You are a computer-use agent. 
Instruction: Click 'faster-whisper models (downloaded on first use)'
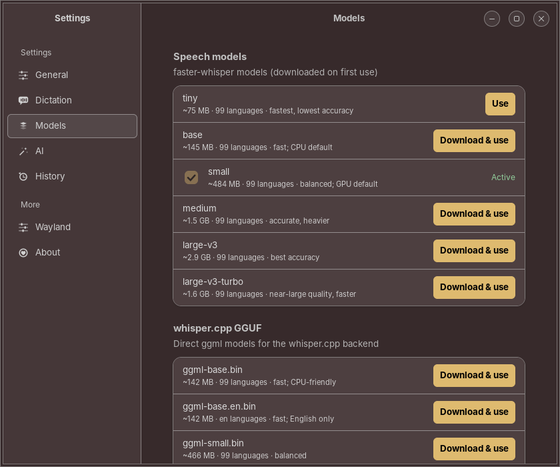(x=275, y=72)
